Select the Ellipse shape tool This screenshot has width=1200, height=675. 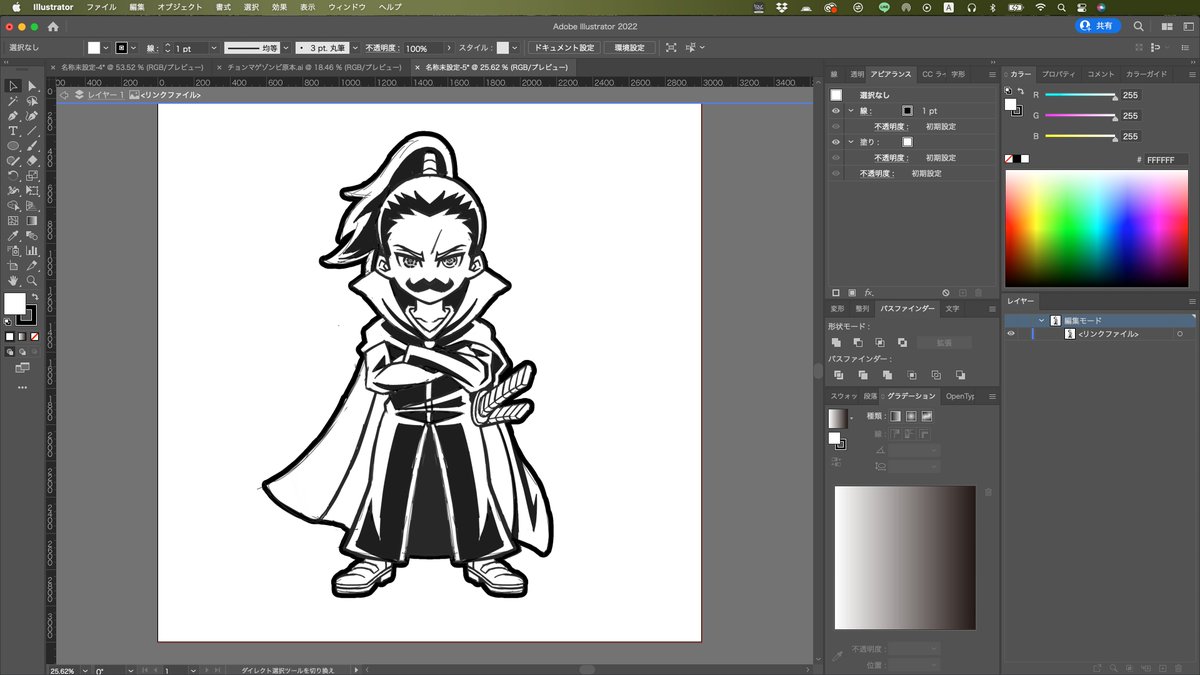click(13, 146)
